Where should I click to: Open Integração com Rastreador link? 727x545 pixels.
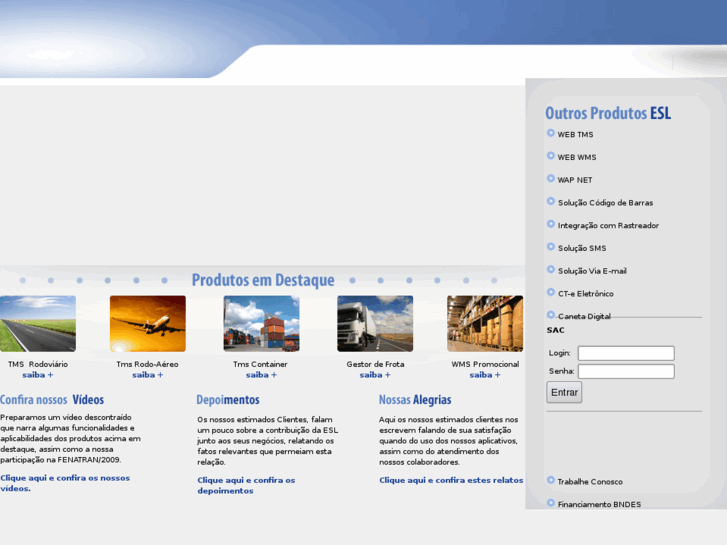point(608,225)
